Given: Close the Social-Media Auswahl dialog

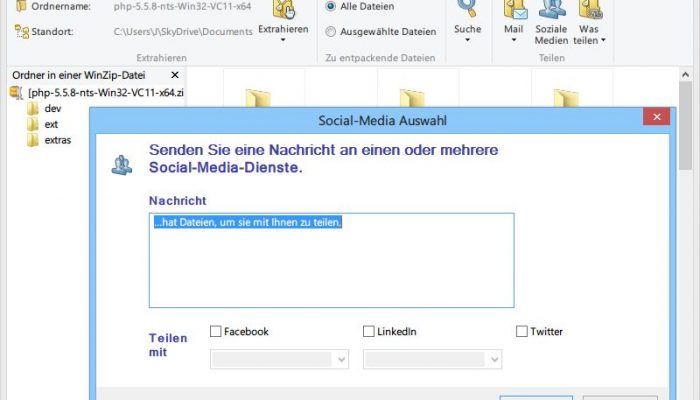Looking at the screenshot, I should [657, 117].
